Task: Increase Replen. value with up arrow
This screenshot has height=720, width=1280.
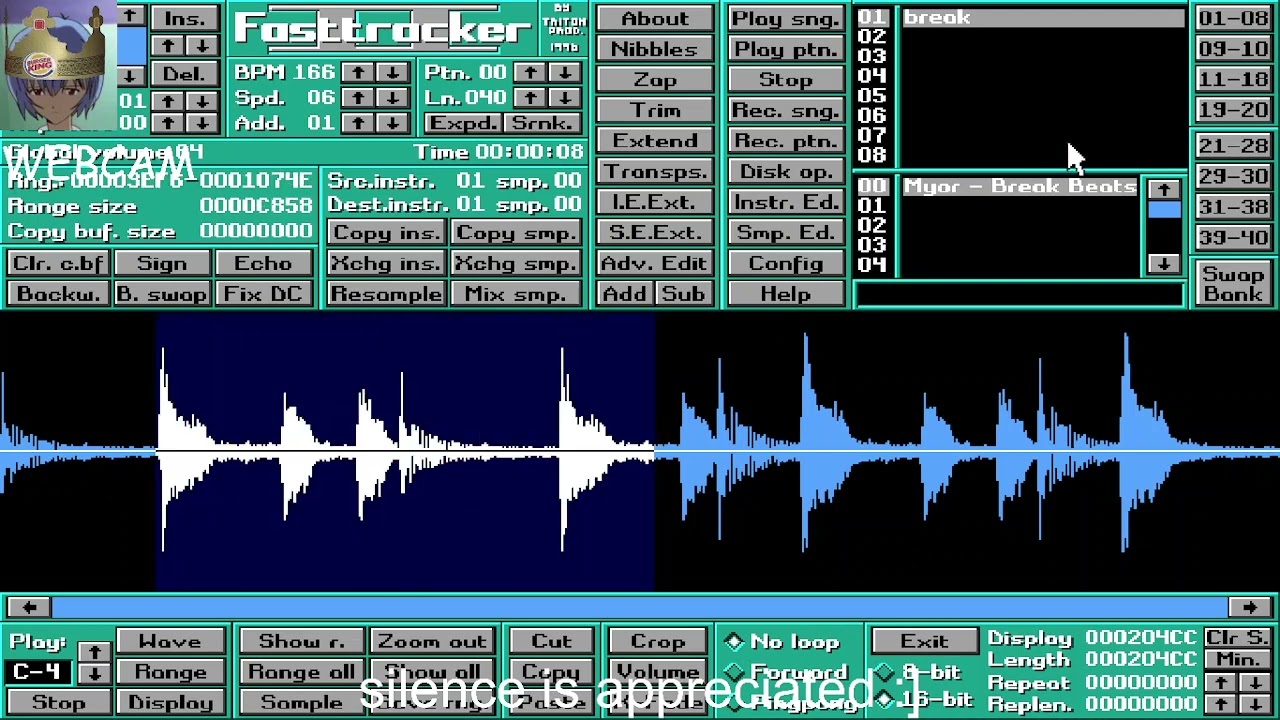Action: point(1221,704)
